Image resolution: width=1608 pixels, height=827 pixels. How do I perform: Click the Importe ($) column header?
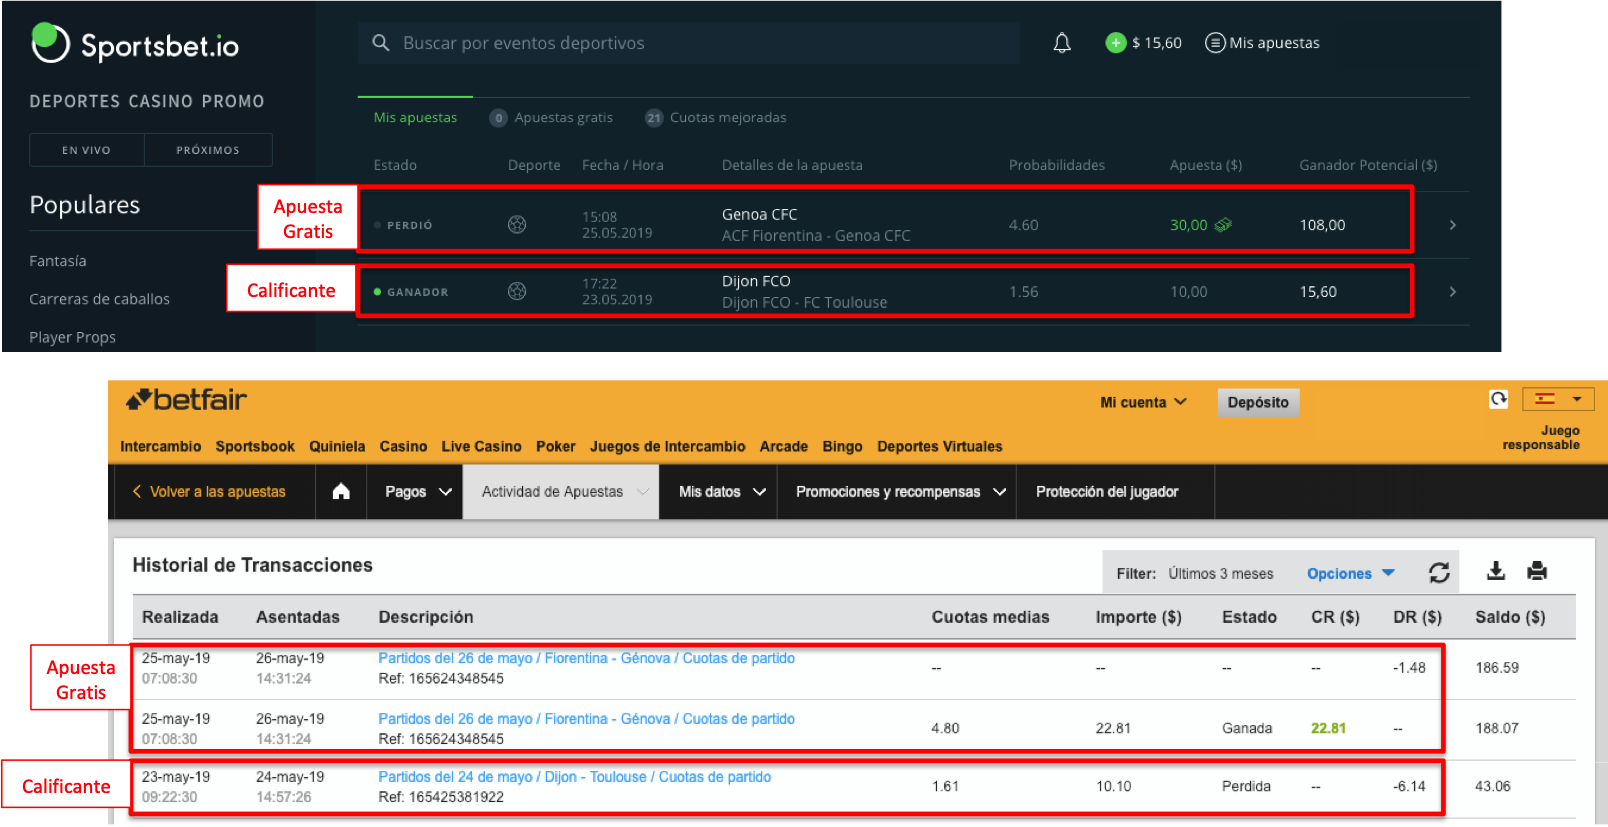click(1138, 617)
